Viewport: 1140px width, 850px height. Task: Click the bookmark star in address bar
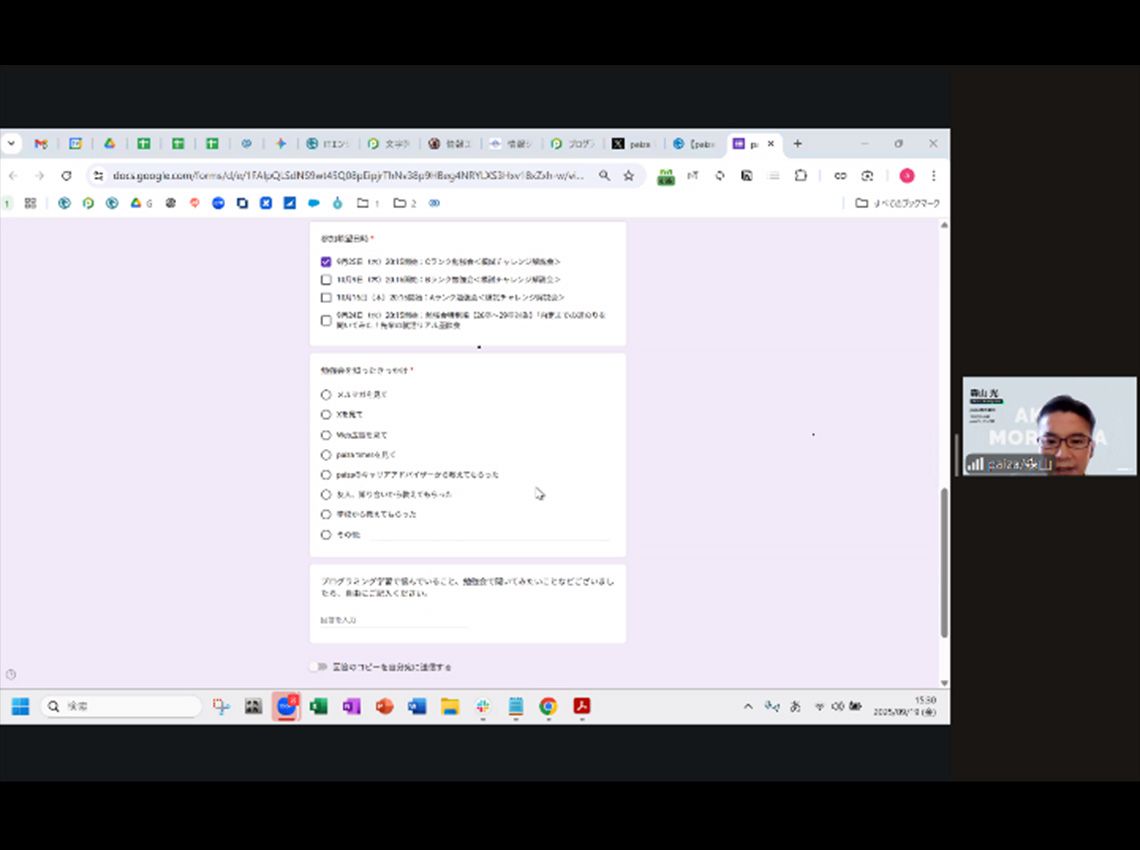click(x=628, y=176)
